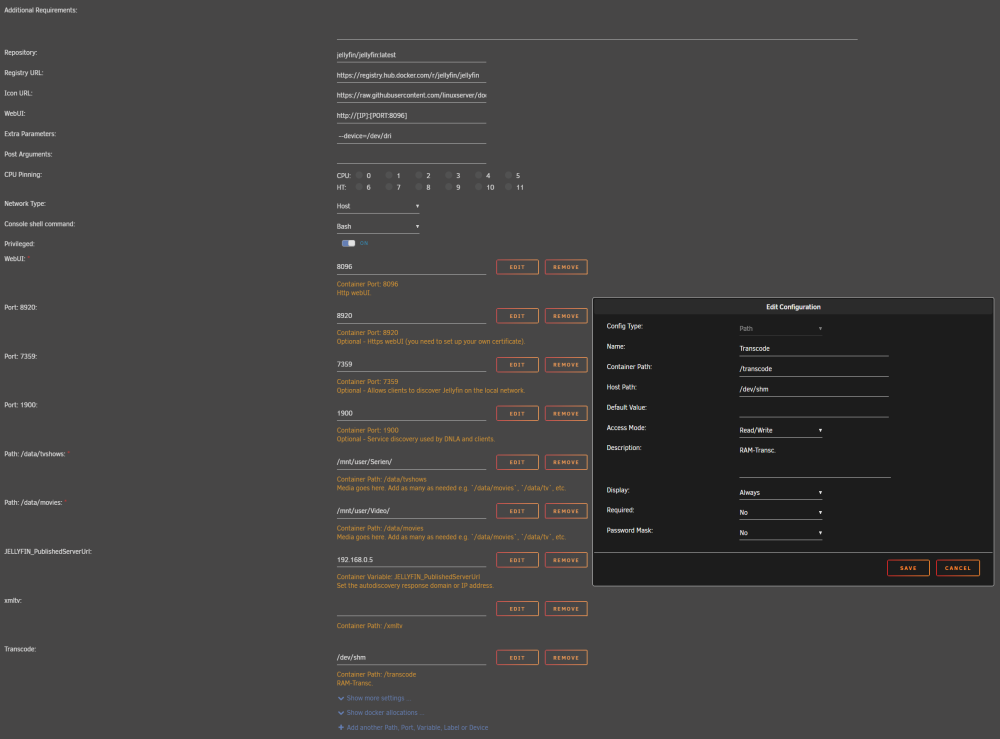Pin container to CPU core 2
The width and height of the screenshot is (1000, 739).
(419, 175)
